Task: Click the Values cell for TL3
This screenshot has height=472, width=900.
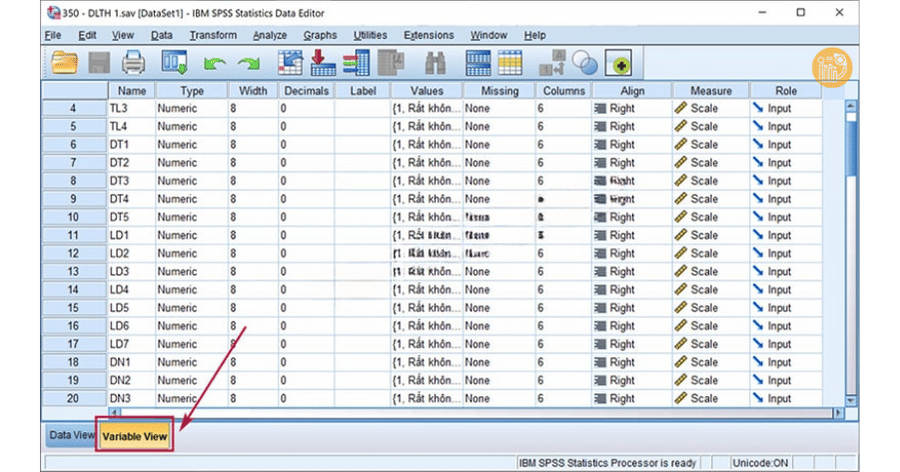Action: pyautogui.click(x=426, y=108)
